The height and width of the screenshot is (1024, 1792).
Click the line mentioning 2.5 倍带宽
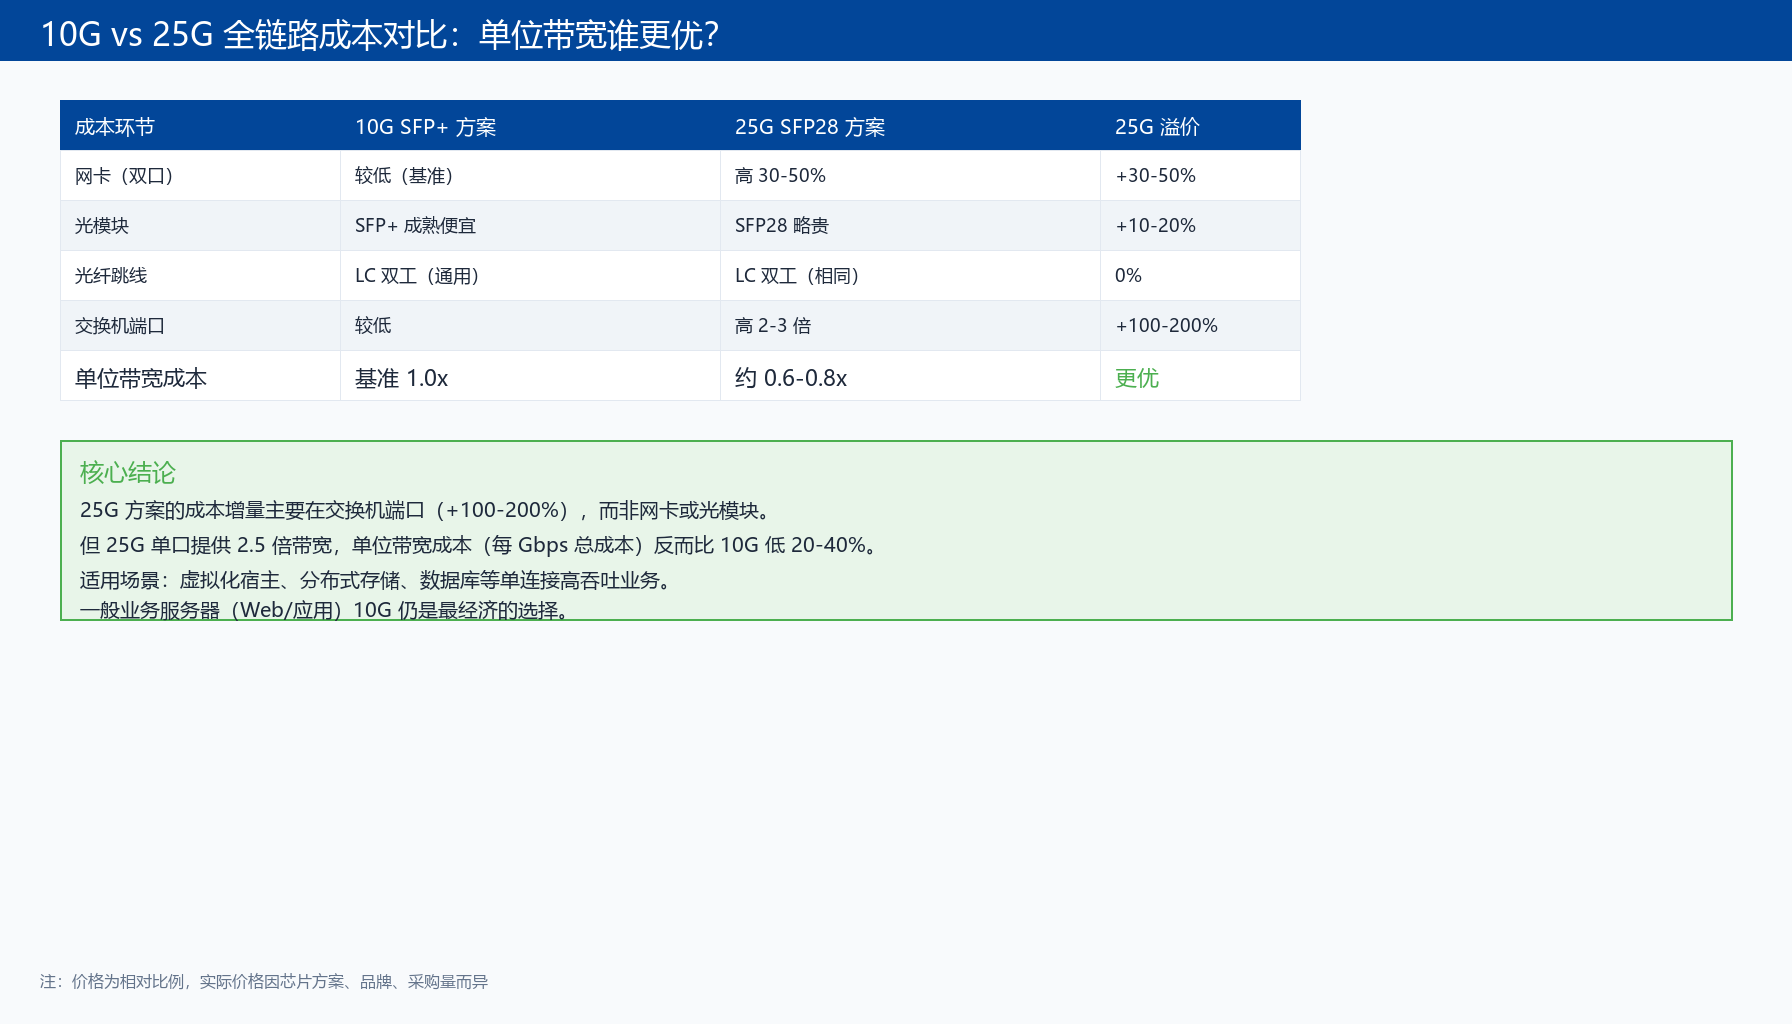click(481, 545)
